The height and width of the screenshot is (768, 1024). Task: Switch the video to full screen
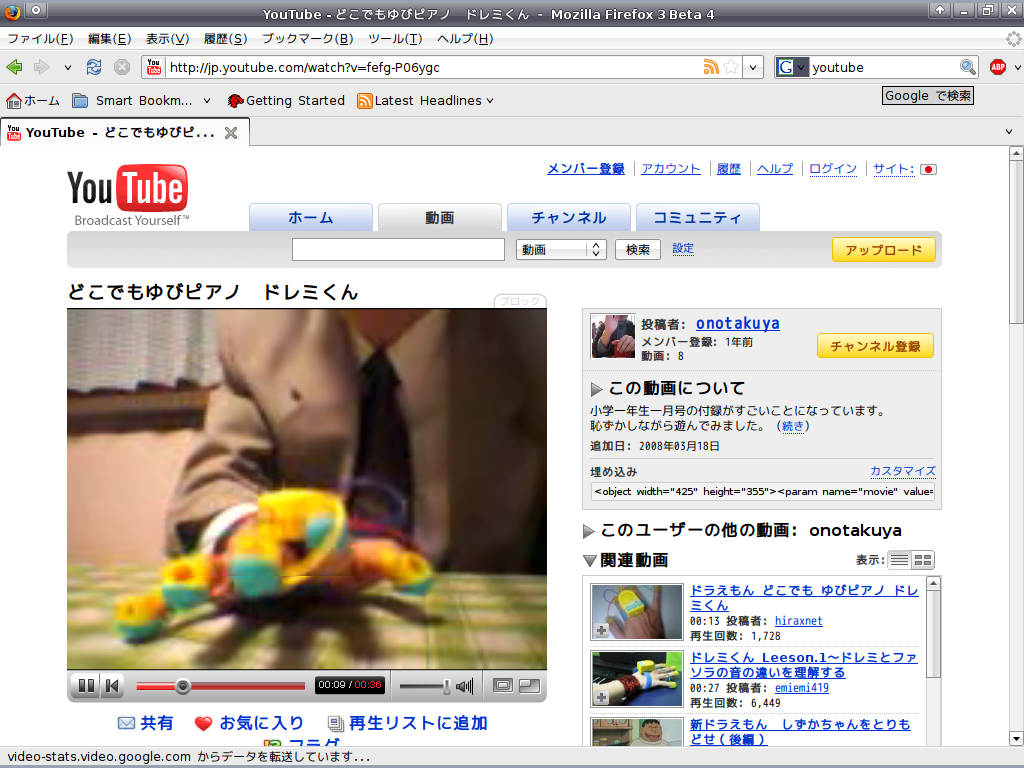coord(530,685)
